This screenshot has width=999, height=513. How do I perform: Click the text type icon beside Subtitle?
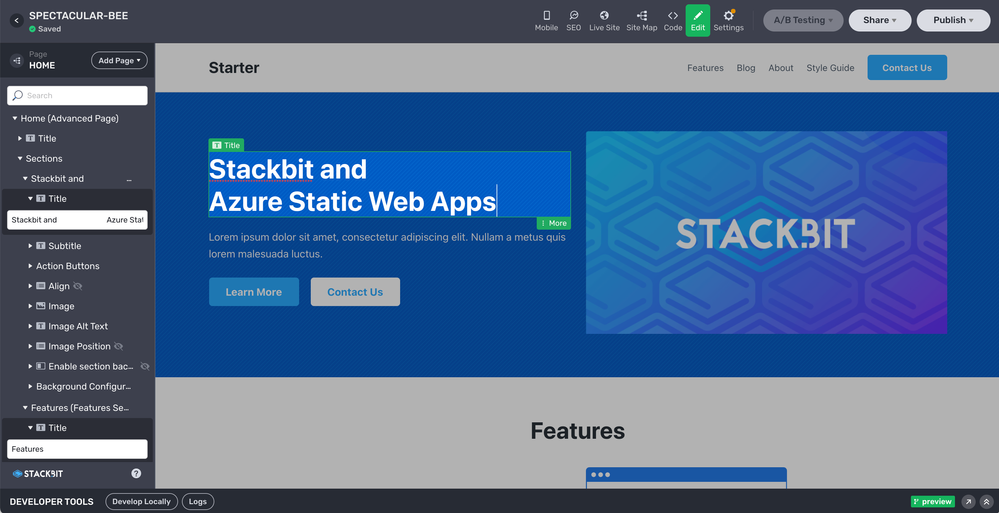[41, 246]
